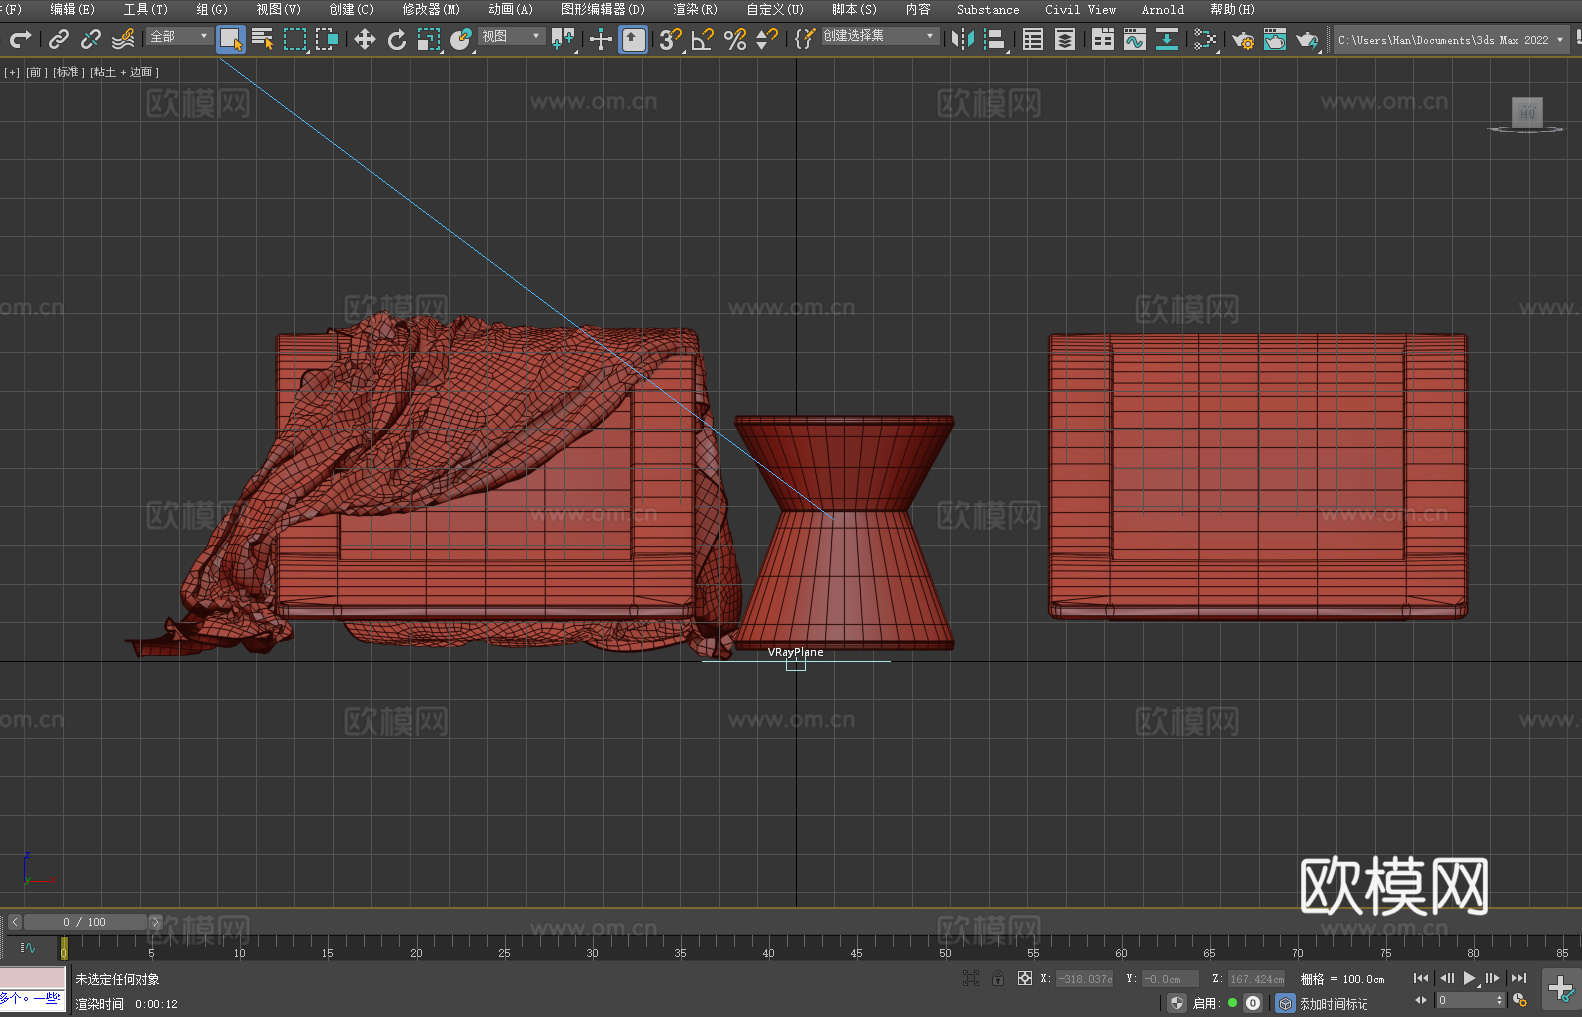Open the 渲染(R) menu
This screenshot has width=1582, height=1017.
click(695, 9)
